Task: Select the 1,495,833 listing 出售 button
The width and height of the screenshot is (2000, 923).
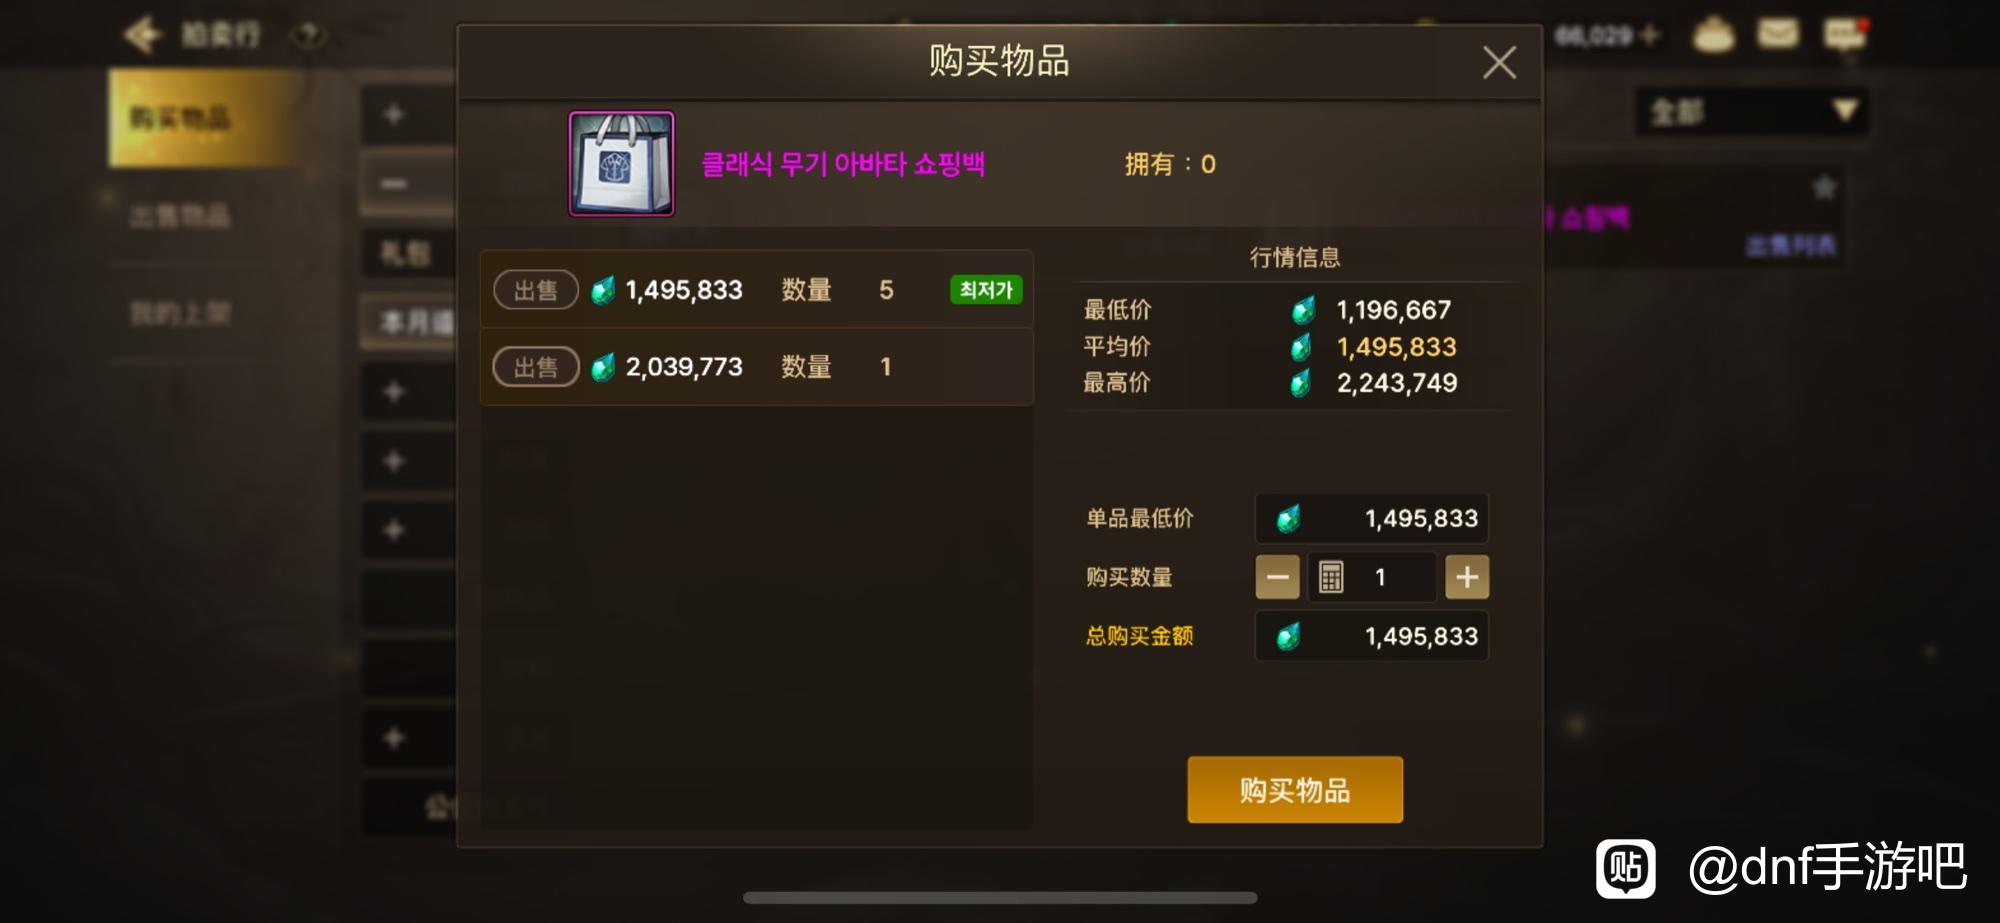Action: click(536, 290)
